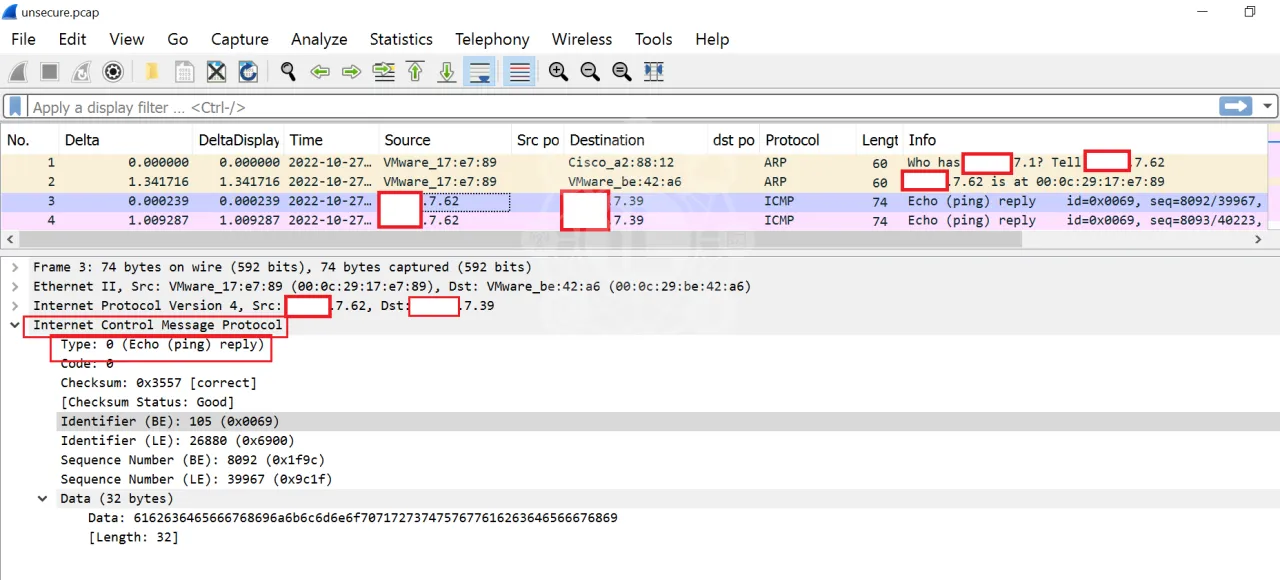This screenshot has height=580, width=1280.
Task: Sort by the Source column header
Action: coord(445,140)
